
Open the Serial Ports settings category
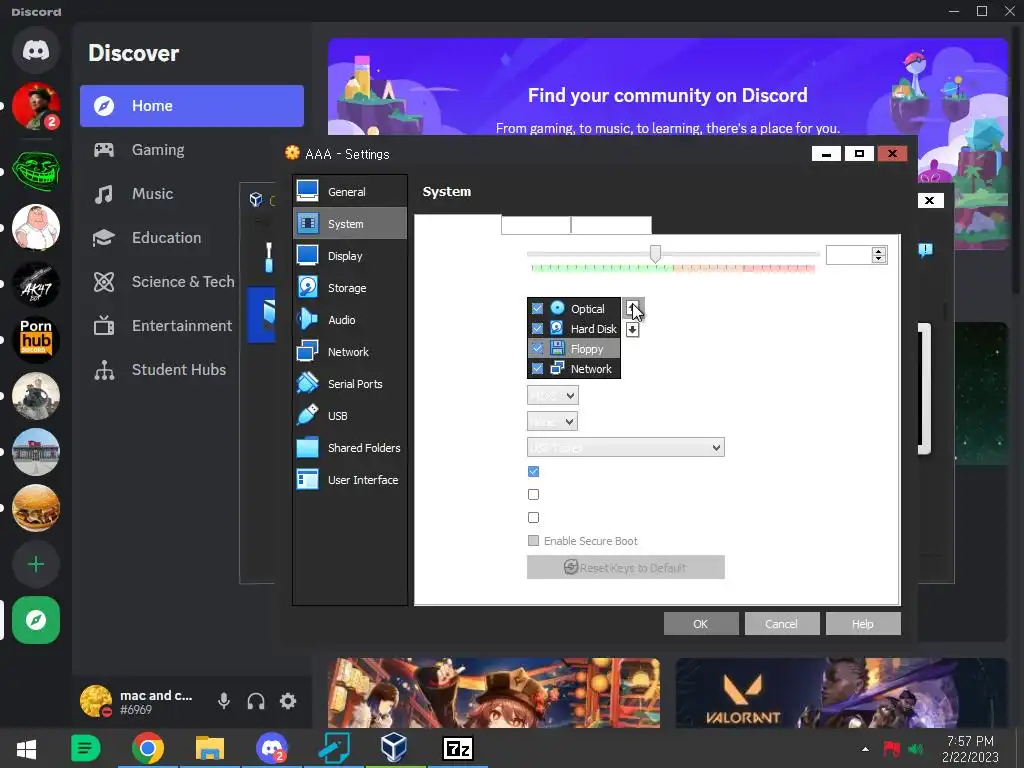(349, 383)
